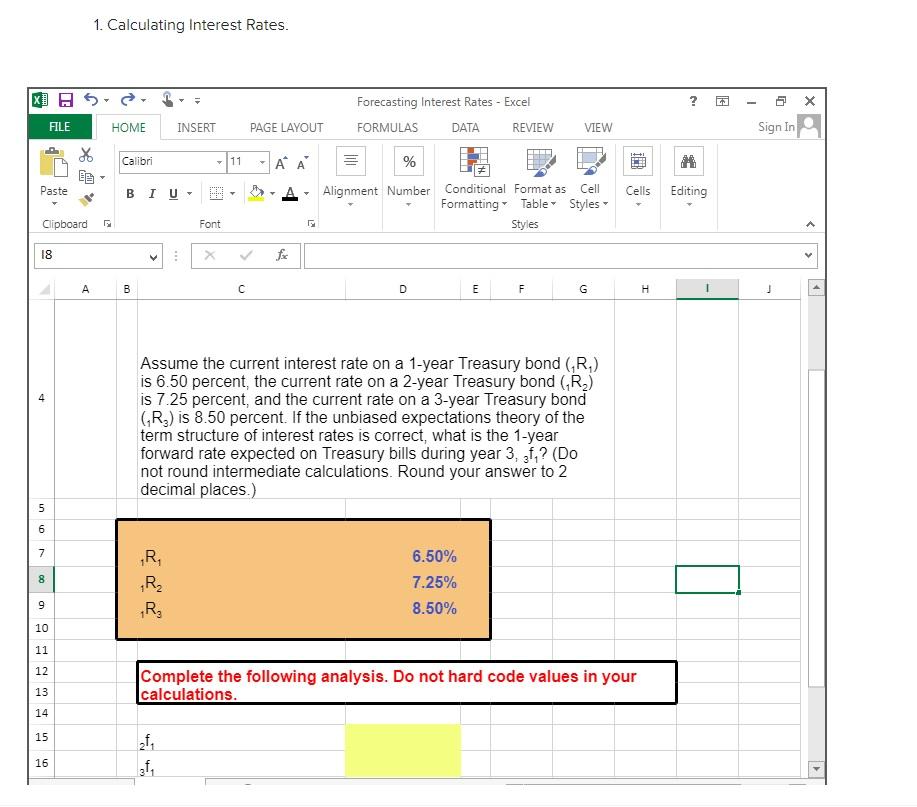Image resolution: width=917 pixels, height=807 pixels.
Task: Click the formula bar Cancel X icon
Action: click(x=210, y=255)
